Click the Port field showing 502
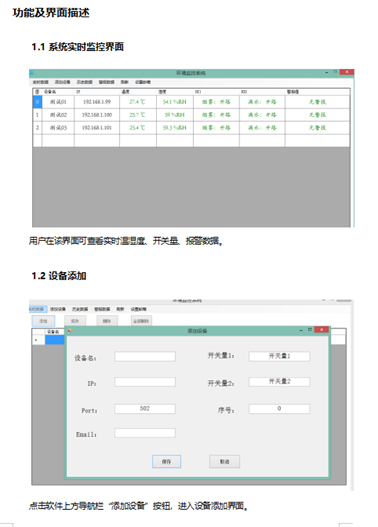The image size is (378, 527). point(145,409)
